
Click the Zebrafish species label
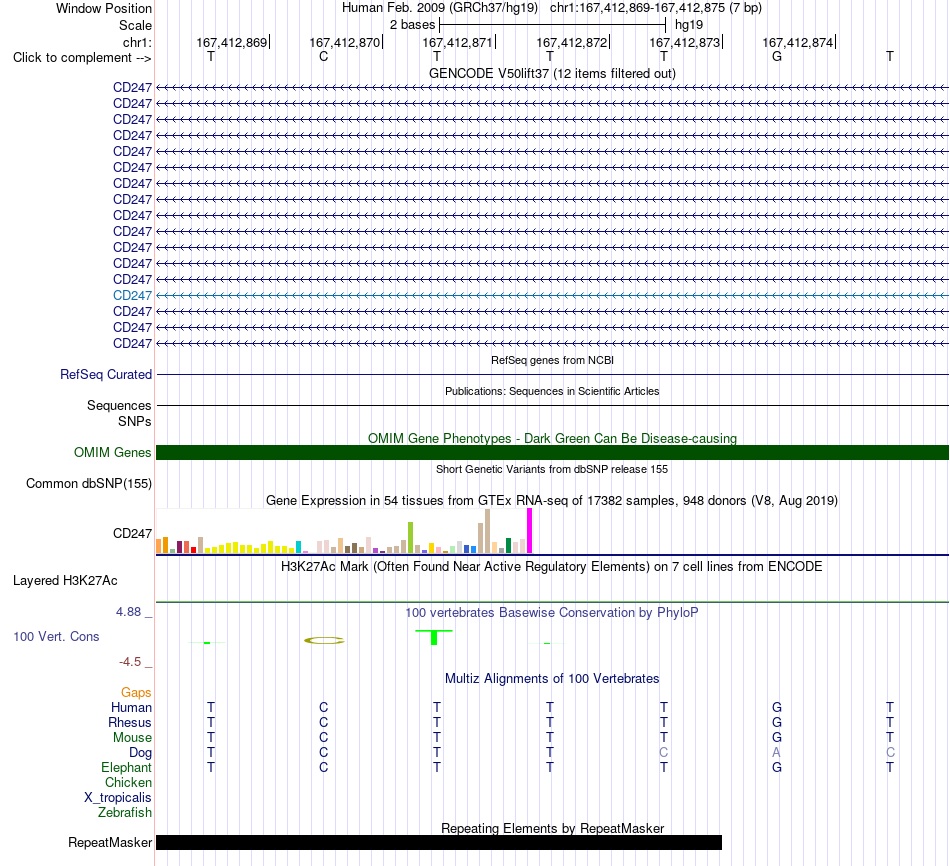click(x=125, y=813)
